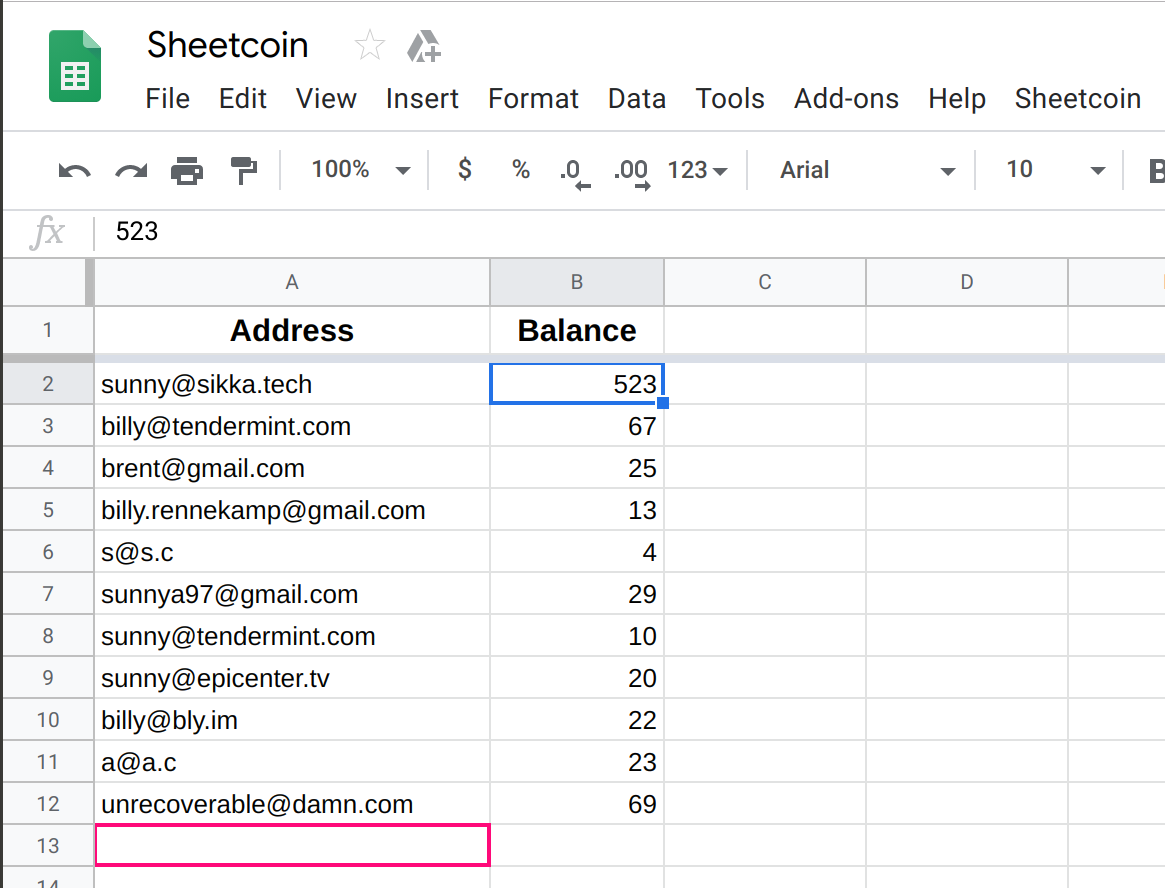Open the Insert menu
Image resolution: width=1165 pixels, height=888 pixels.
click(x=422, y=99)
